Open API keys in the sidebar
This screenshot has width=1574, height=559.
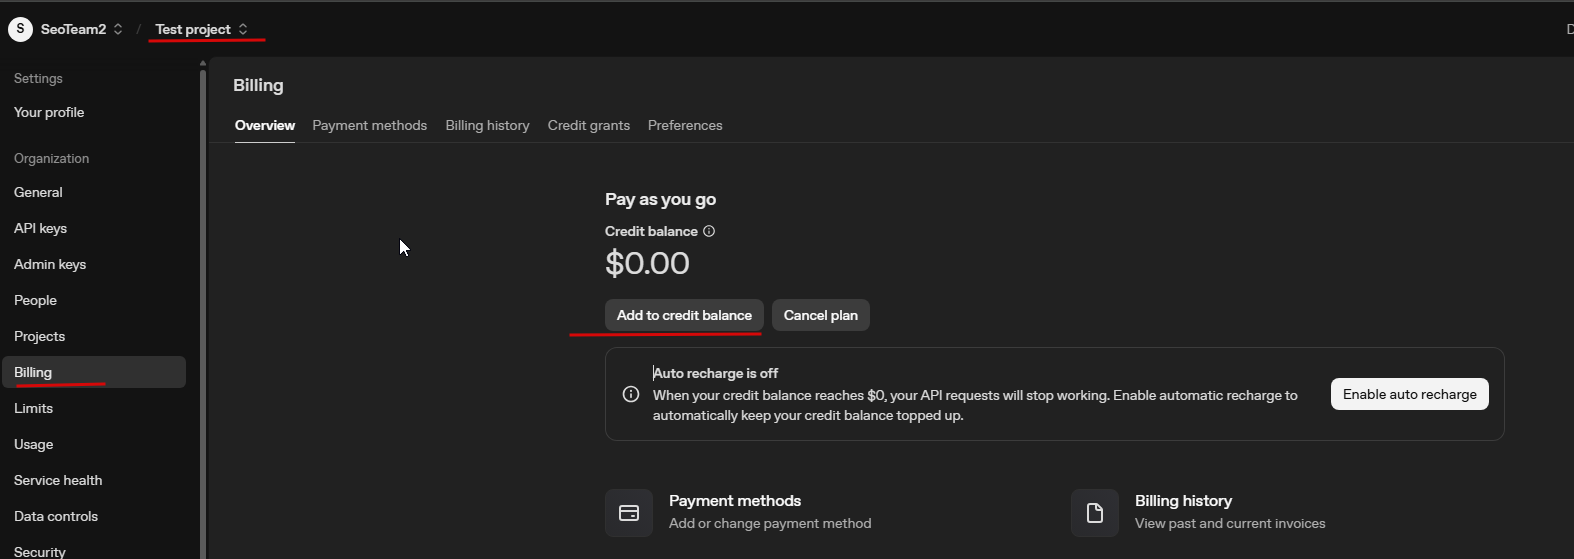tap(40, 228)
